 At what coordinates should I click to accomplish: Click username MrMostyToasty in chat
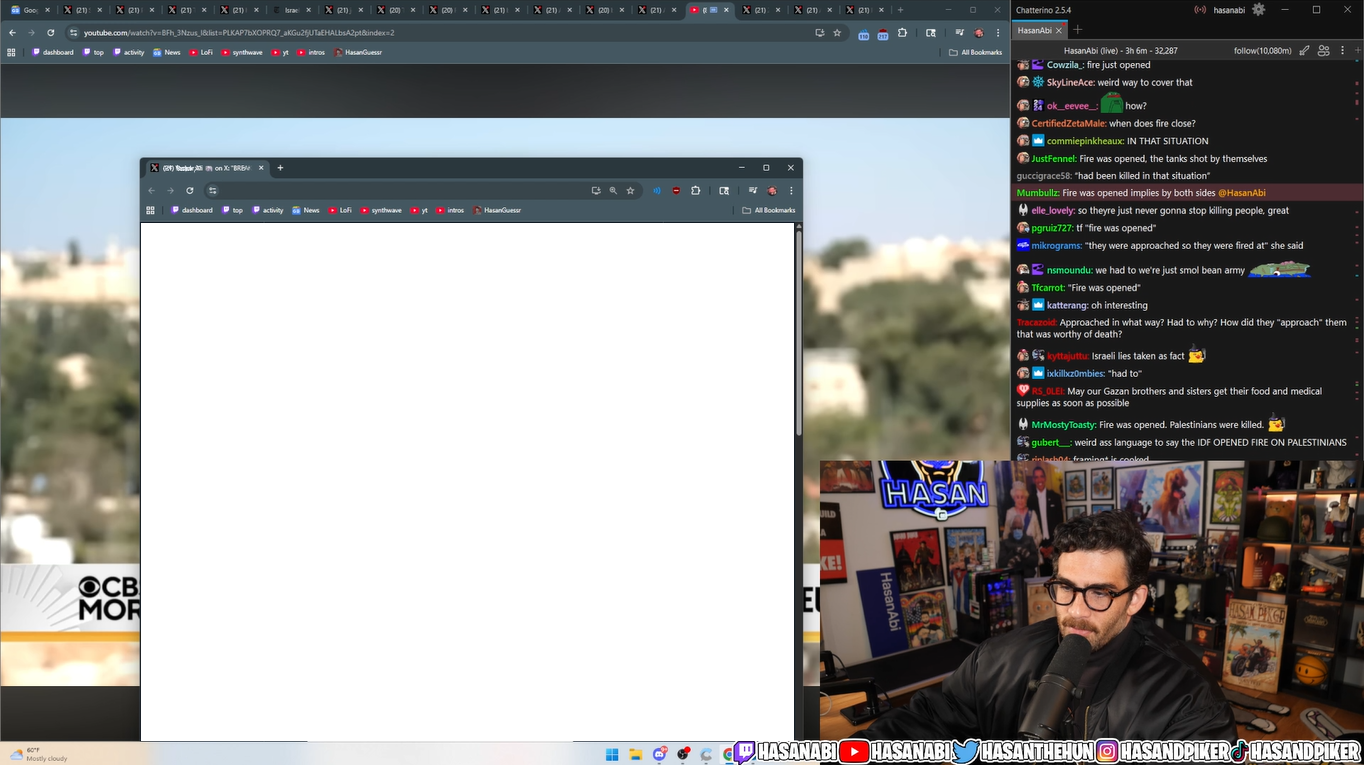[1064, 425]
